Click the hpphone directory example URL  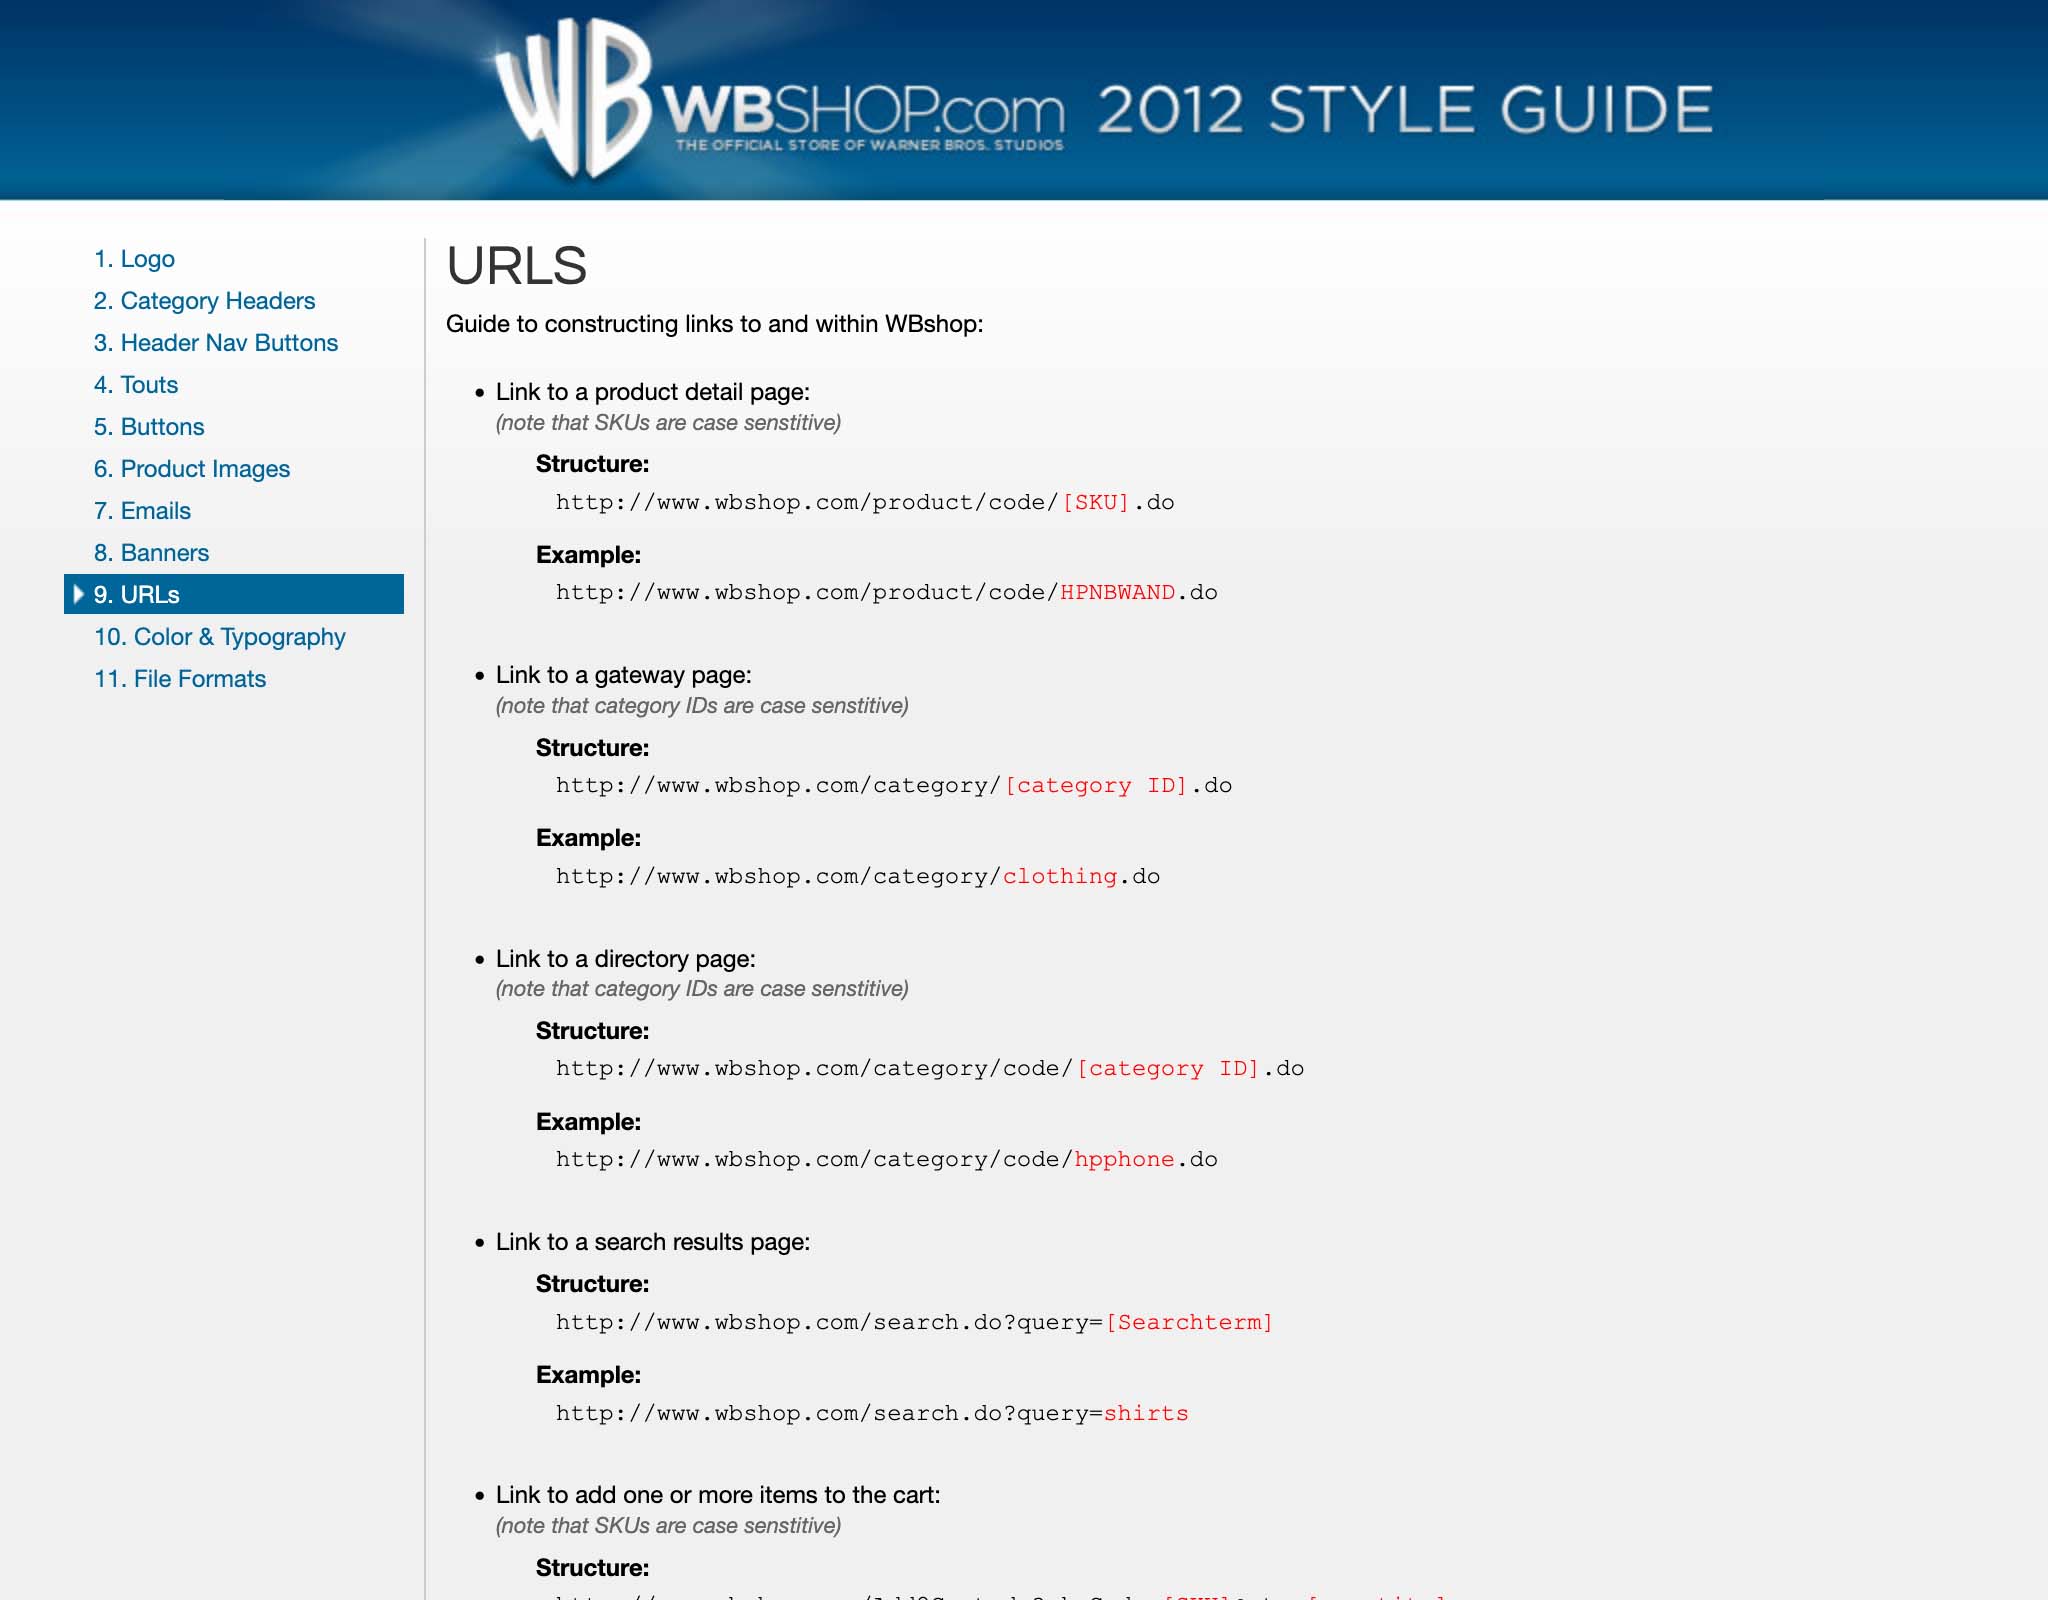(x=886, y=1160)
